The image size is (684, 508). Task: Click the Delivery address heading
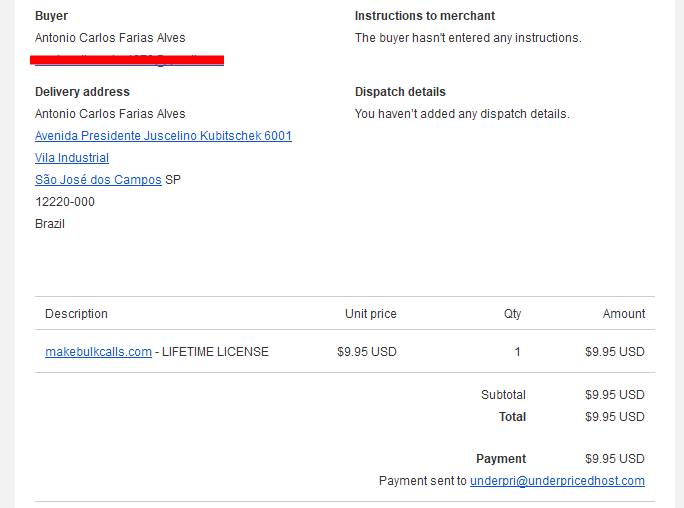(x=82, y=92)
